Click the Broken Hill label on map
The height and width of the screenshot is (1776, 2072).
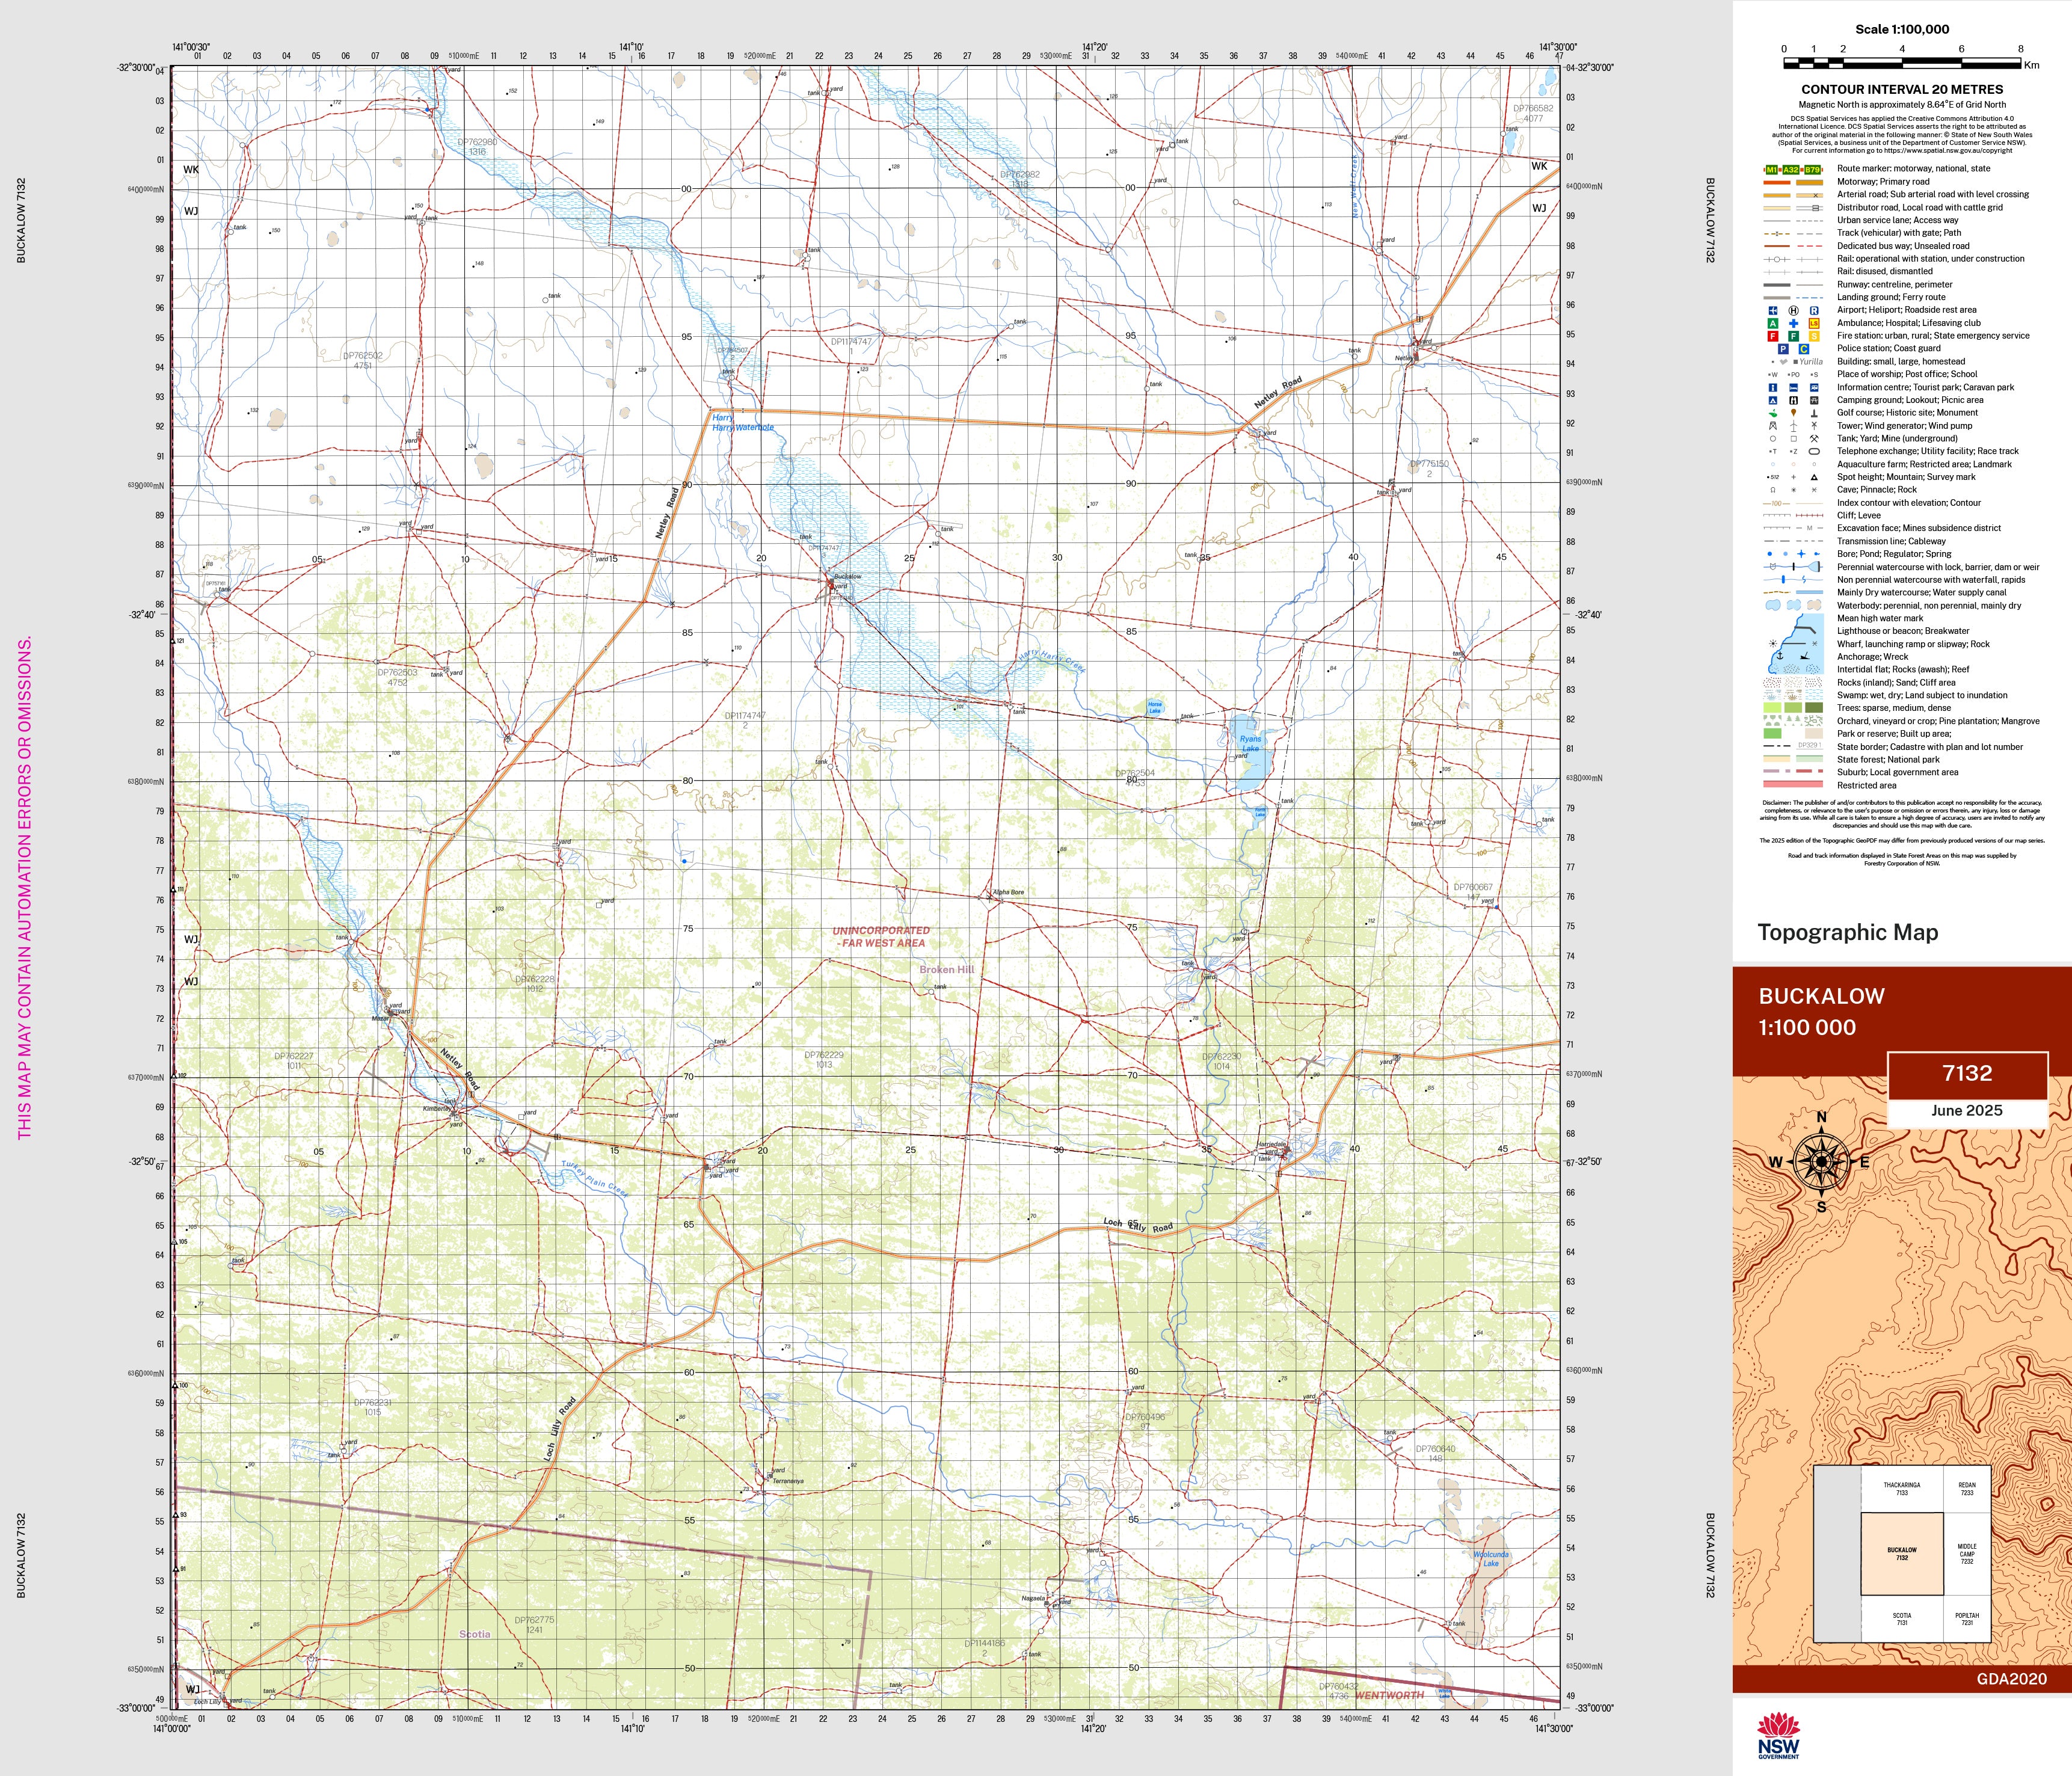946,969
